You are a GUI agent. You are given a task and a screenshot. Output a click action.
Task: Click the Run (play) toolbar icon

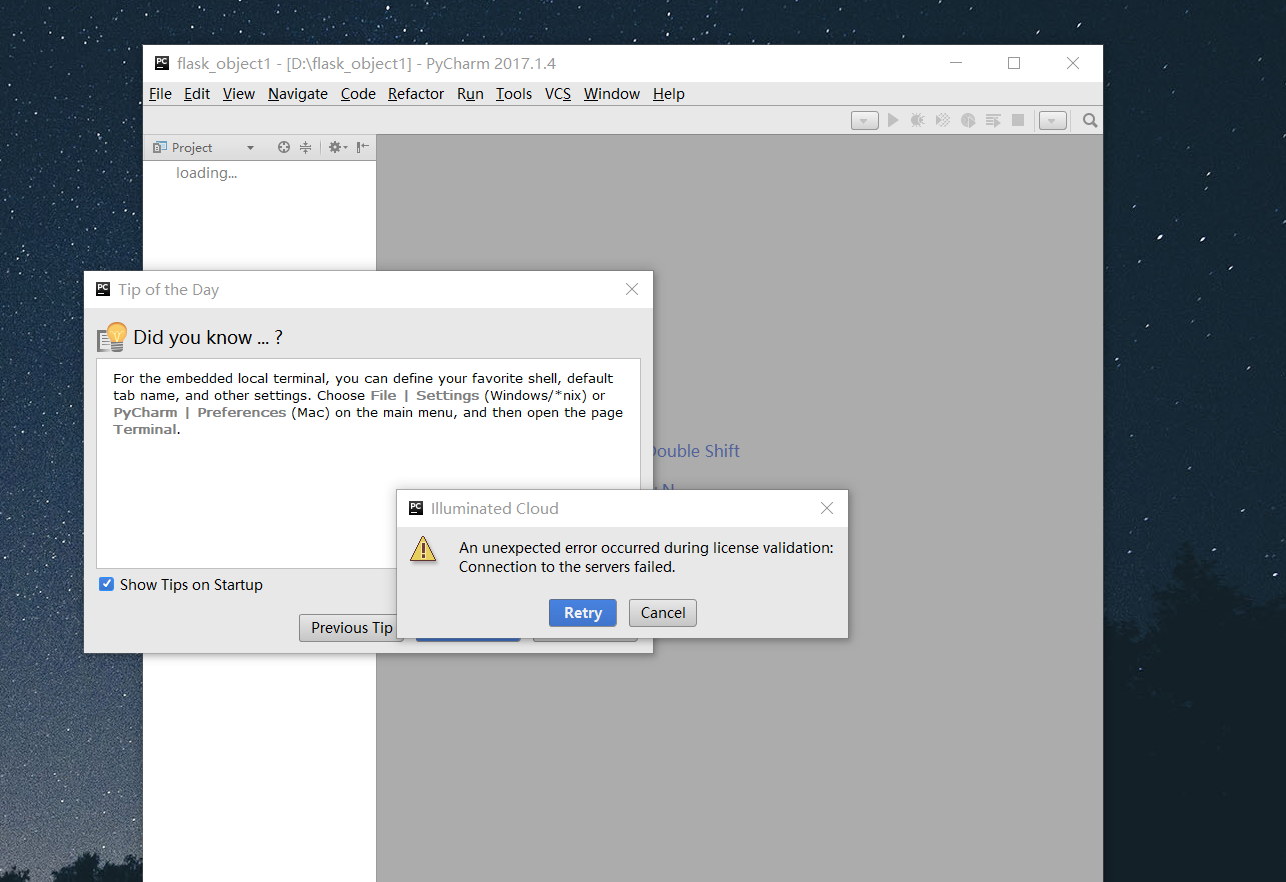[893, 120]
